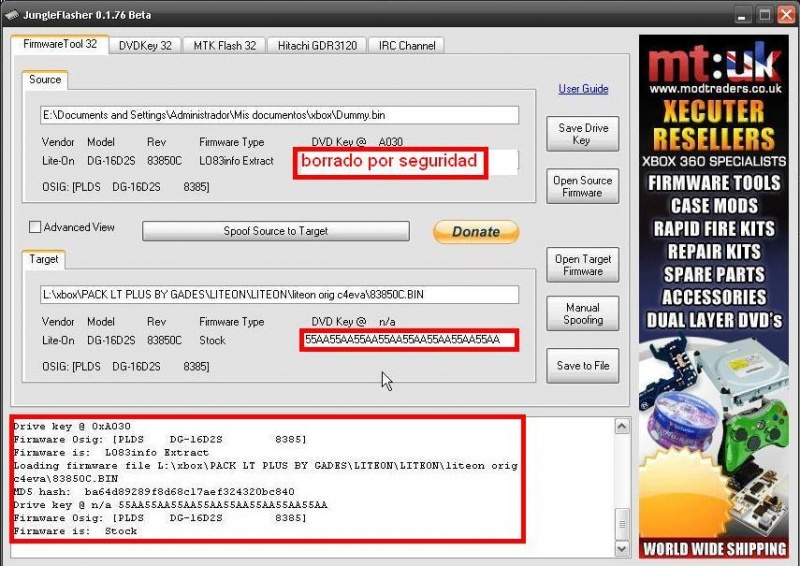Go to the IRC Channel tab

click(x=407, y=46)
